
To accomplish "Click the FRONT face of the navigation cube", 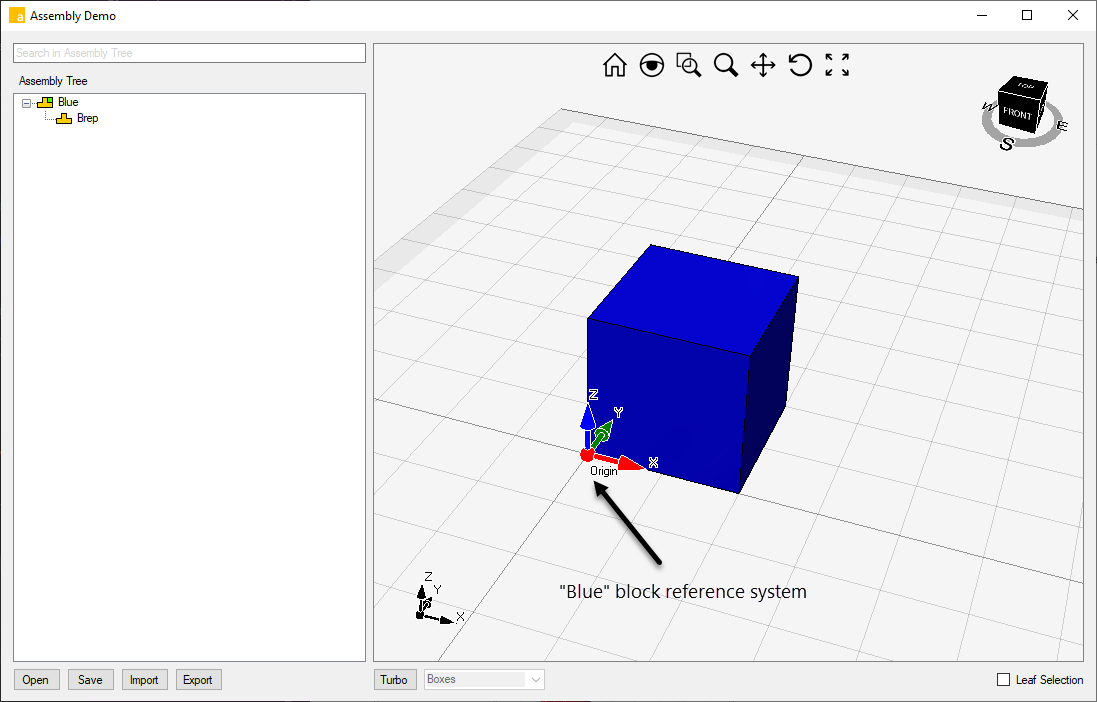I will (1019, 115).
